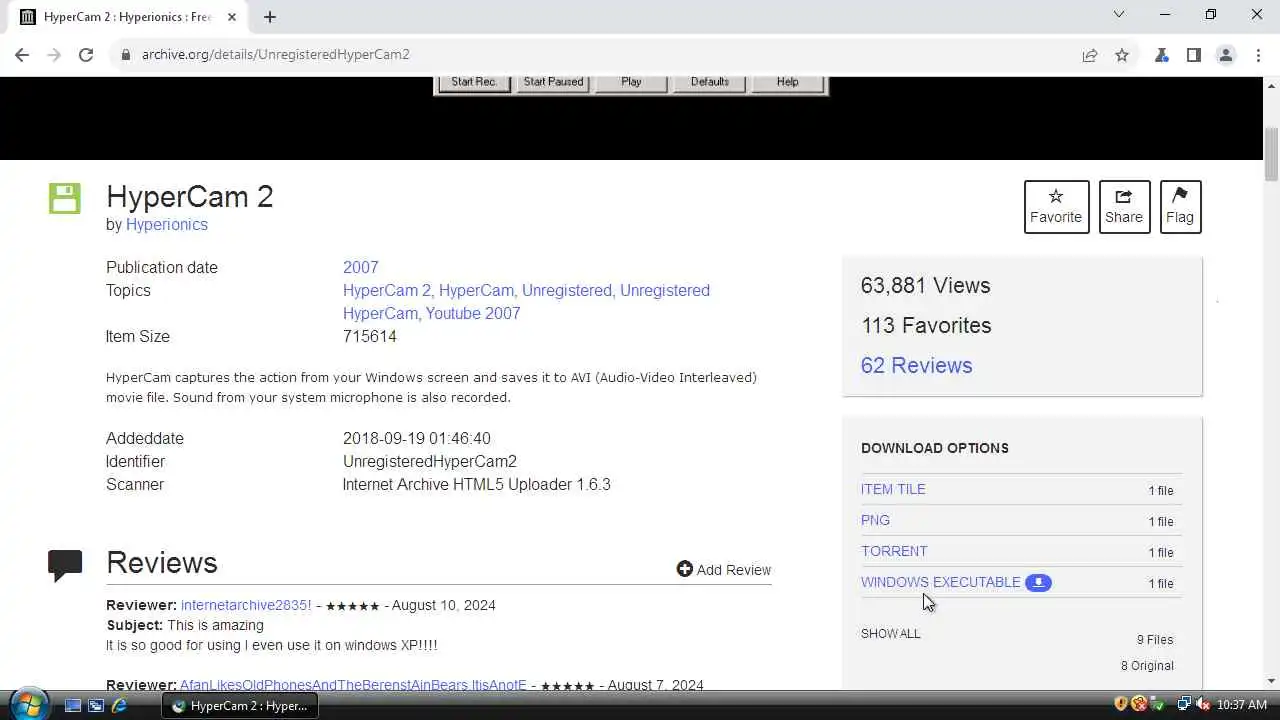Open the Windows Start orb
The height and width of the screenshot is (720, 1280).
click(28, 703)
